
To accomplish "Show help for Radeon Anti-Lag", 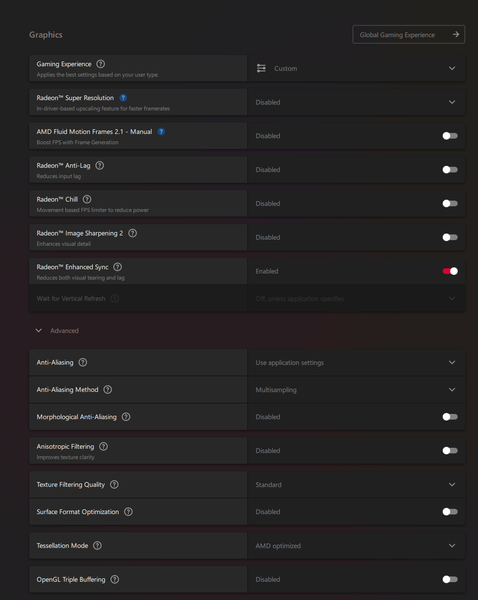I will pos(100,165).
